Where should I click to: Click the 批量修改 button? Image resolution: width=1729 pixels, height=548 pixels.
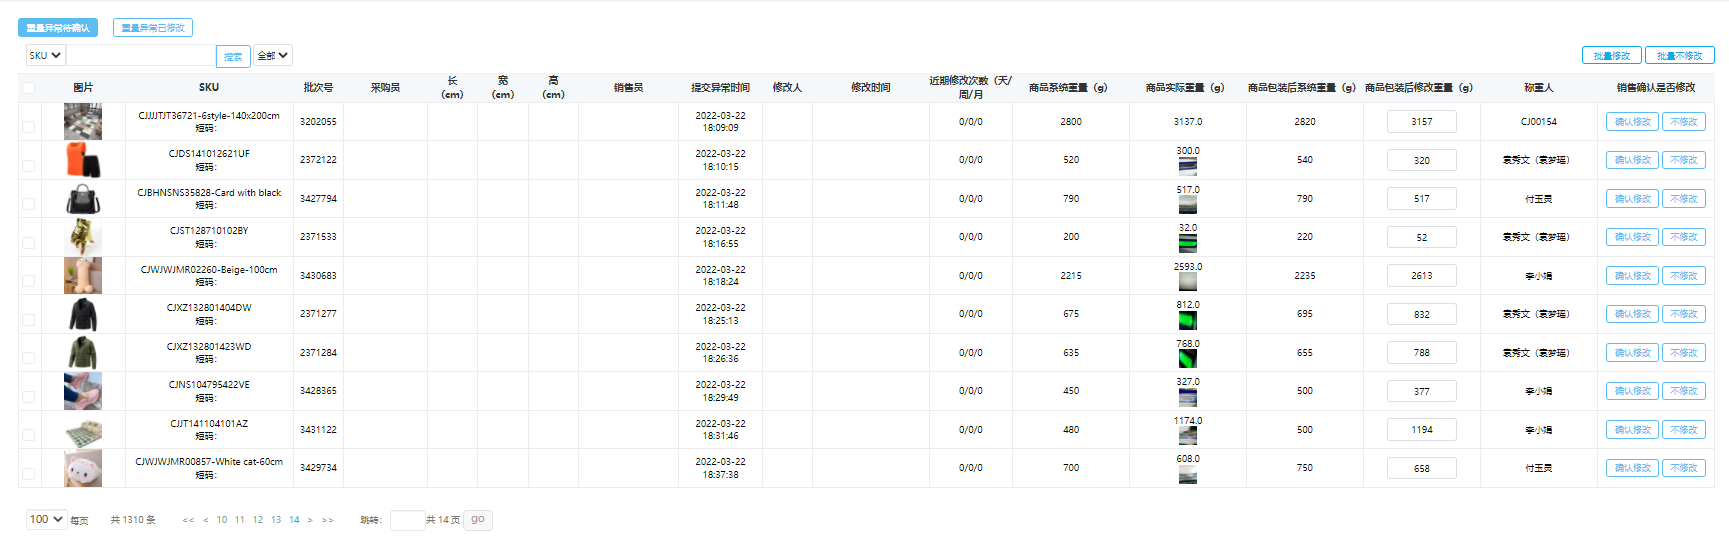(1611, 56)
